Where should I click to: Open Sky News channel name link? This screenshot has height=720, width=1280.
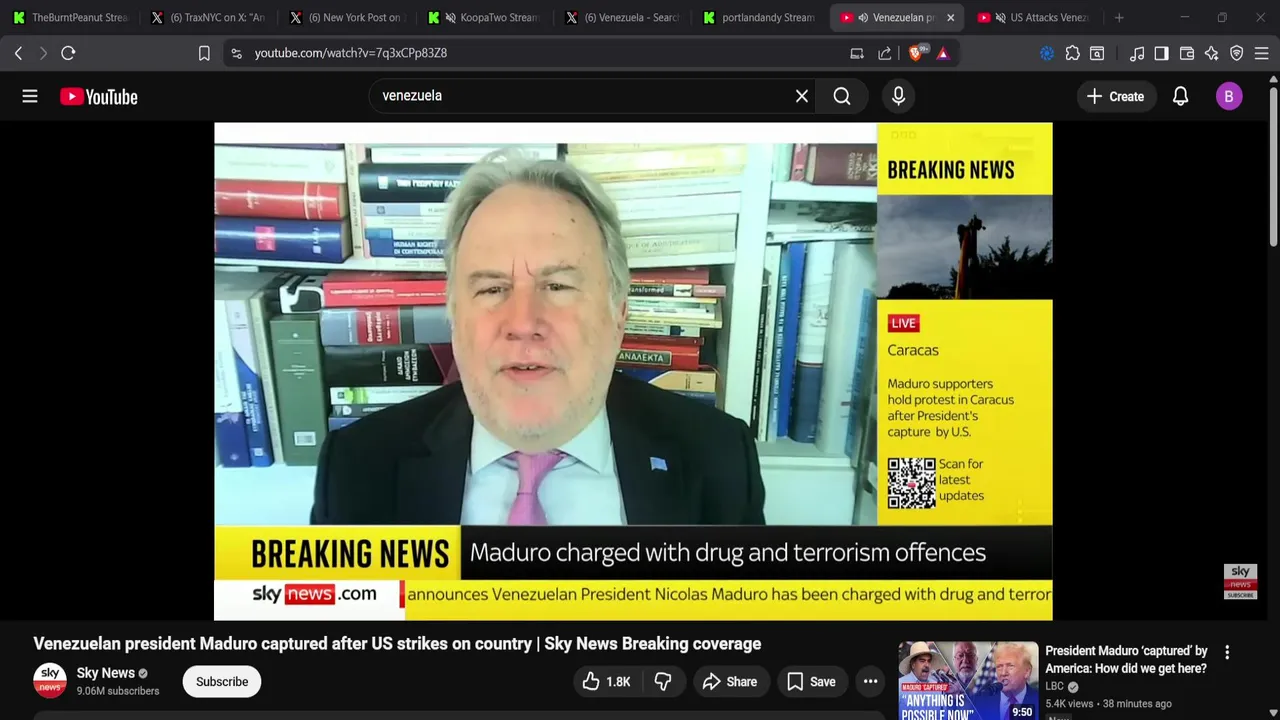pyautogui.click(x=105, y=673)
